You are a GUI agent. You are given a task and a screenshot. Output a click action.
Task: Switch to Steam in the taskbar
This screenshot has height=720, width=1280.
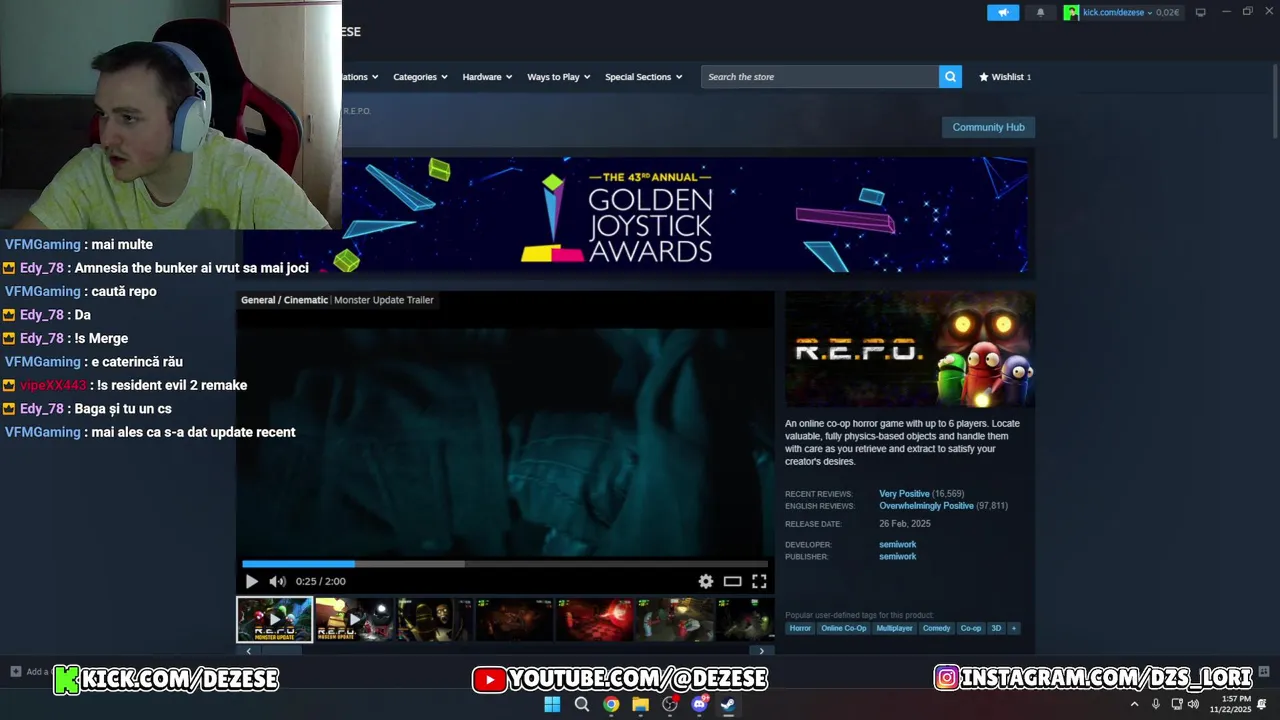(x=728, y=704)
